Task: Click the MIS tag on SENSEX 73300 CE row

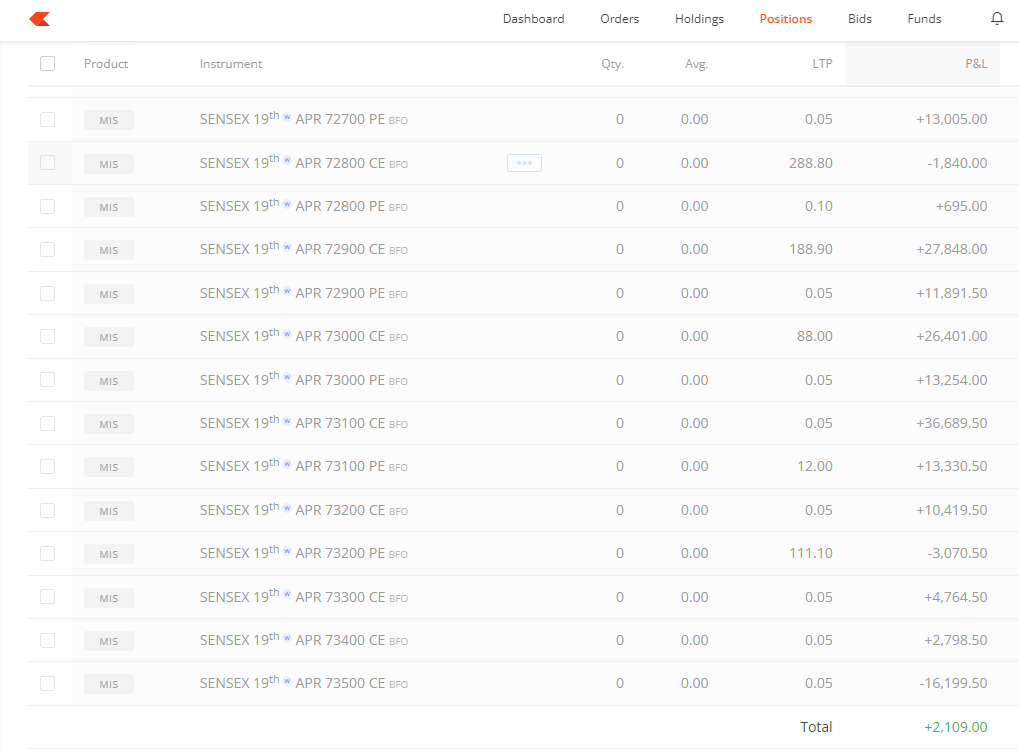Action: click(108, 597)
